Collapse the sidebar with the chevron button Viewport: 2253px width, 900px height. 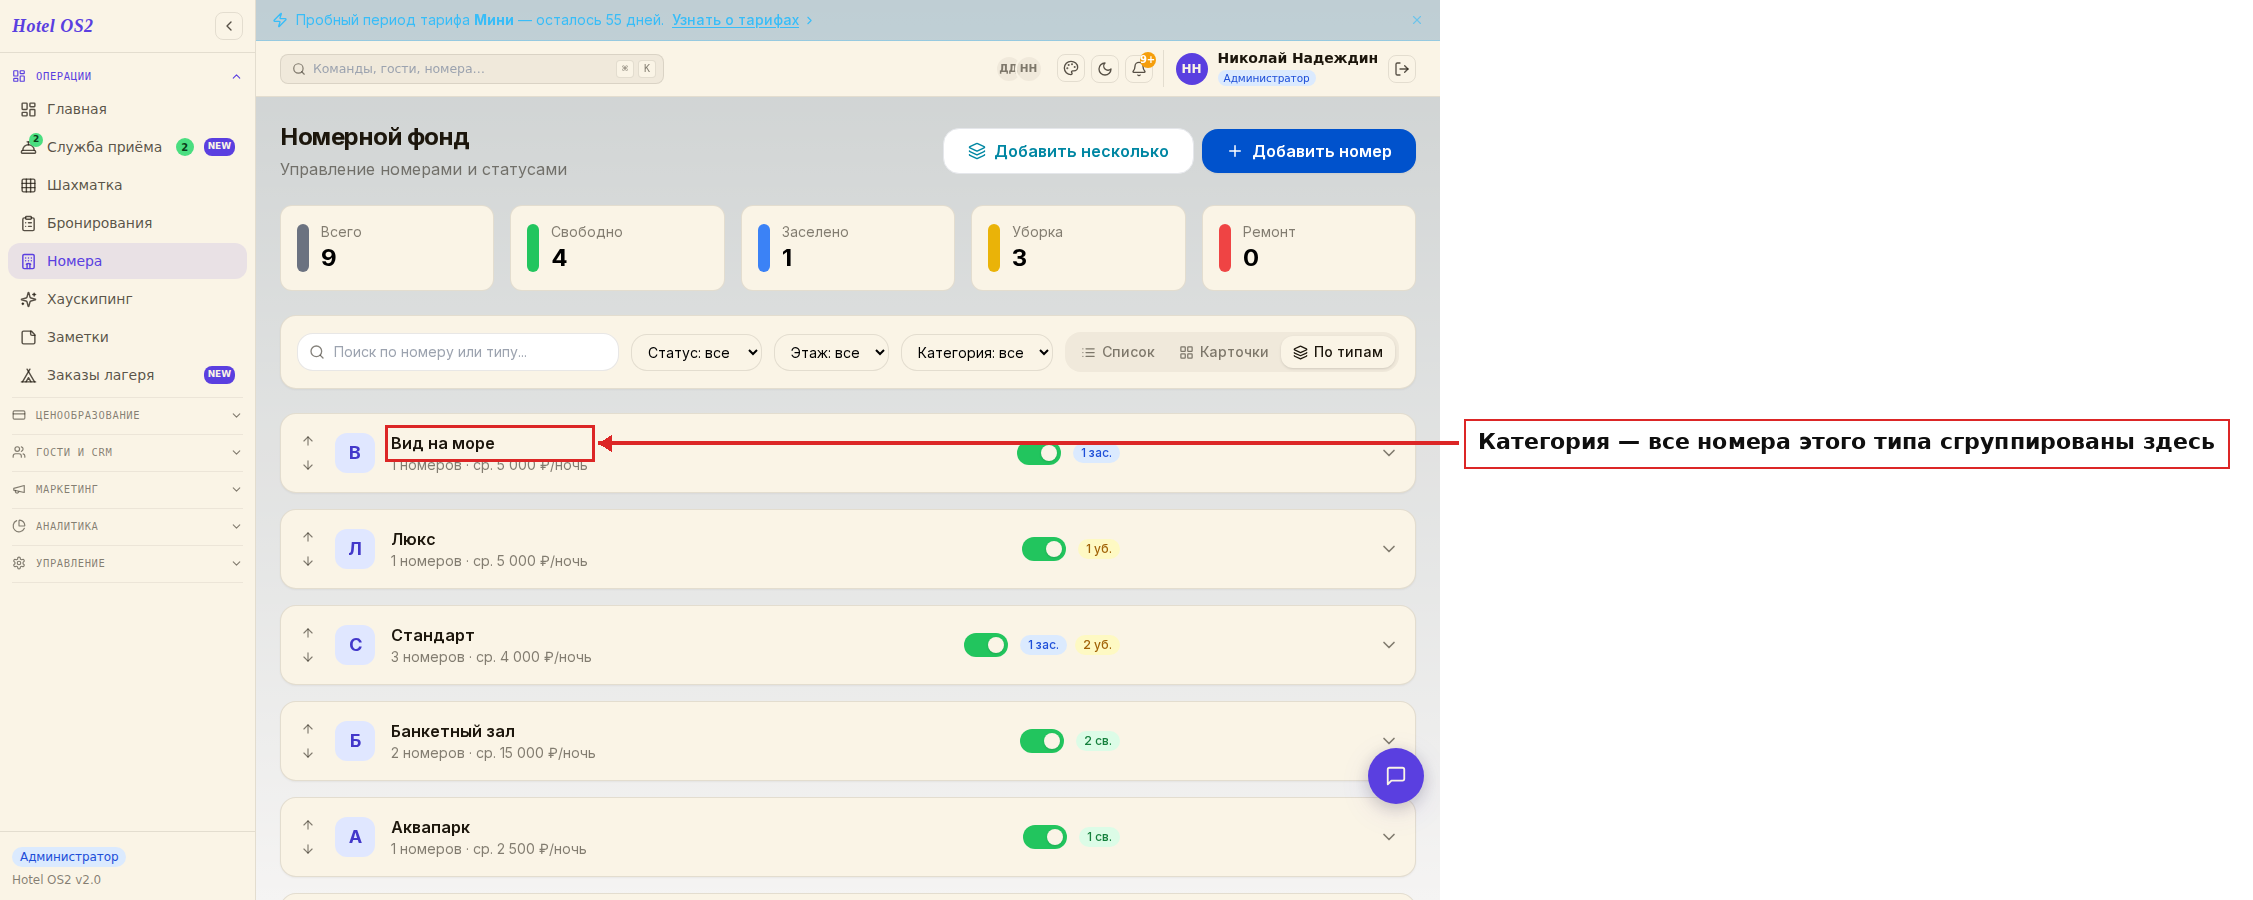[229, 26]
